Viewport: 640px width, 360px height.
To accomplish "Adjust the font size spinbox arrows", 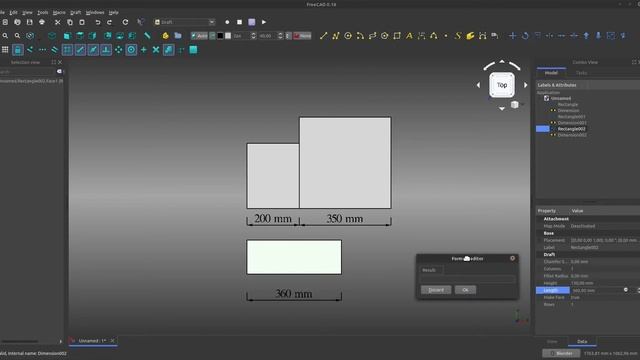I will pyautogui.click(x=280, y=36).
